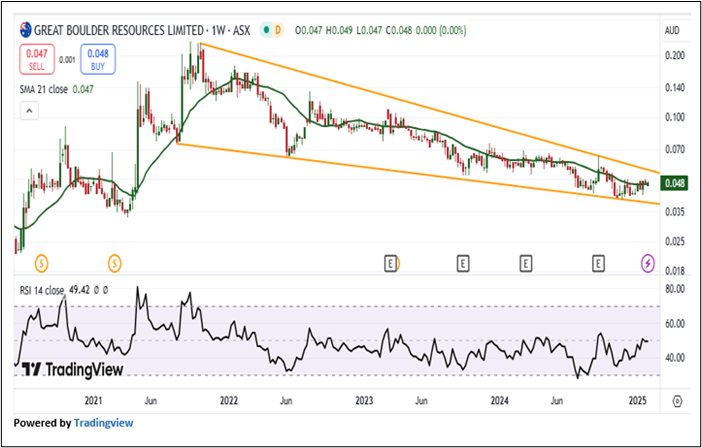Screen dimensions: 702x448
Task: Click the BUY 0.048 button
Action: 98,60
